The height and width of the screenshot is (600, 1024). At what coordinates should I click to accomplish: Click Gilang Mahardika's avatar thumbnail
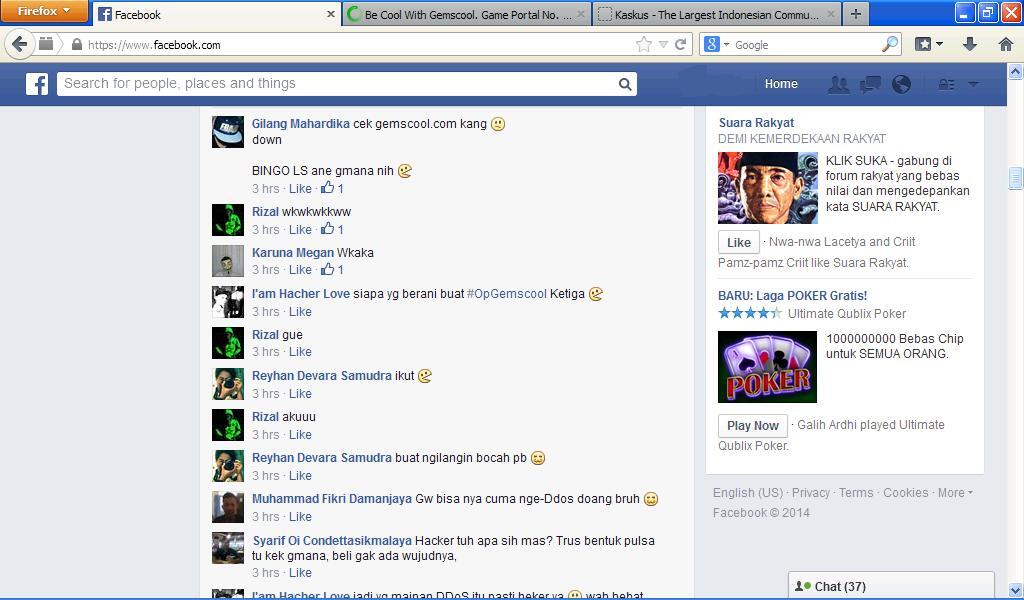click(228, 132)
